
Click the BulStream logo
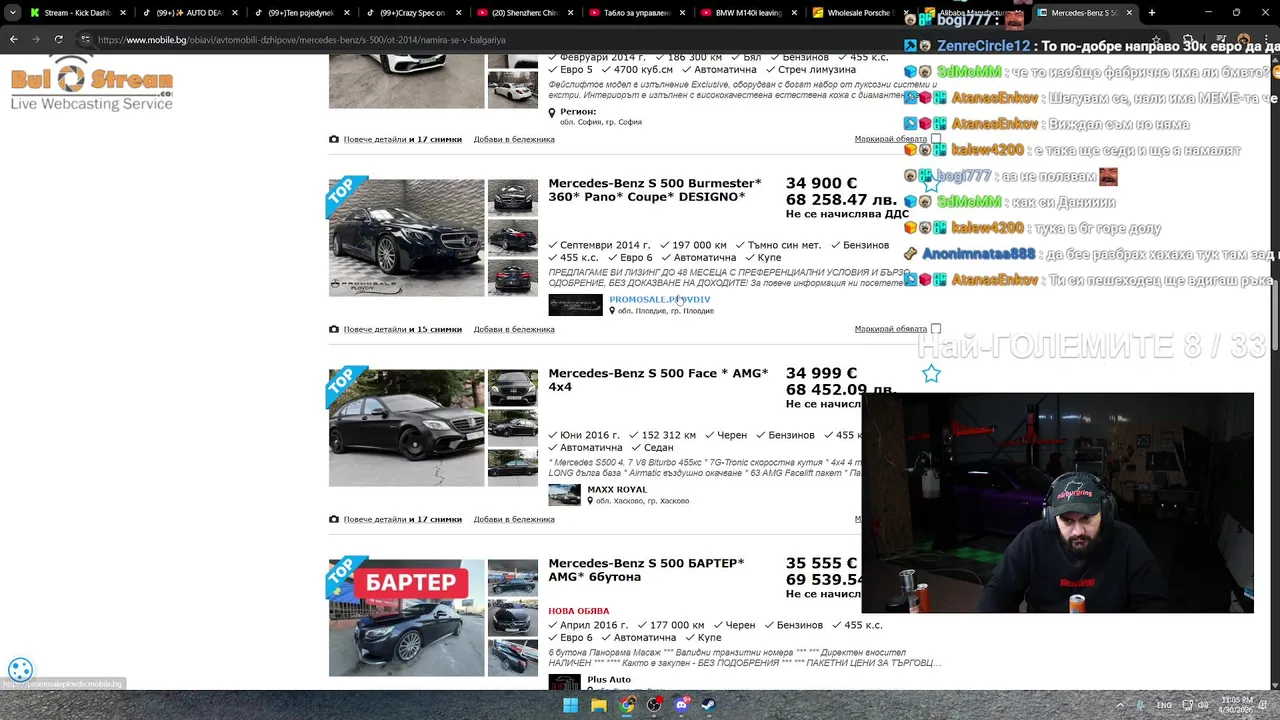click(x=91, y=82)
